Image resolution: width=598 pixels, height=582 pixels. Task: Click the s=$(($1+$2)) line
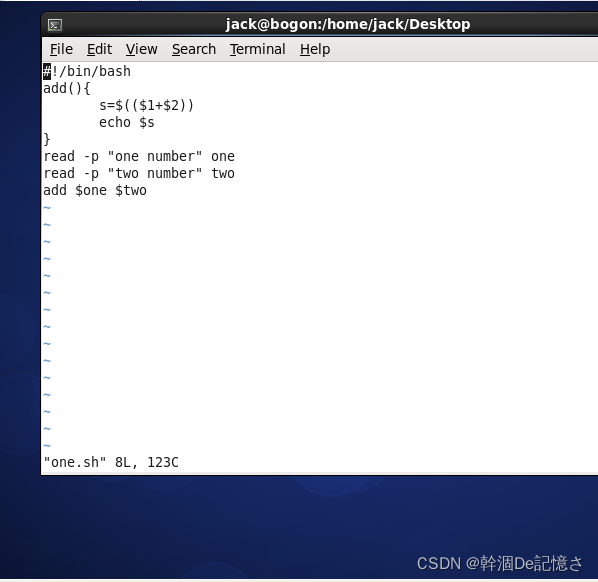(146, 105)
